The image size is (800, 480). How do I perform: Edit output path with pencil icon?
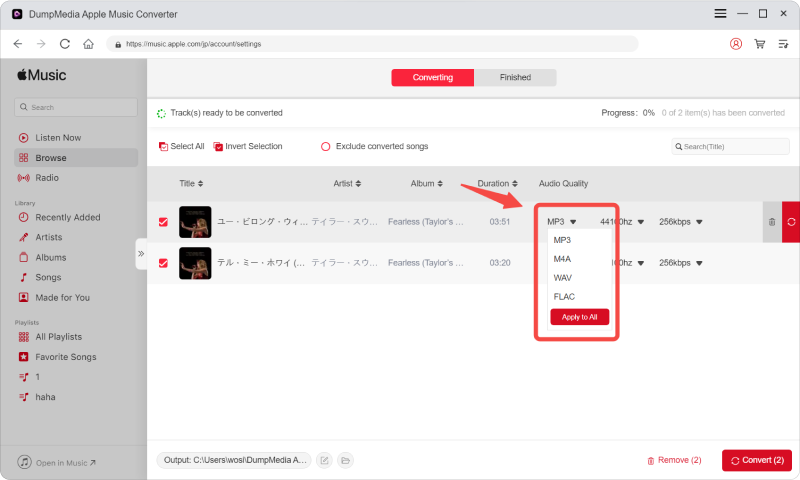(x=324, y=460)
